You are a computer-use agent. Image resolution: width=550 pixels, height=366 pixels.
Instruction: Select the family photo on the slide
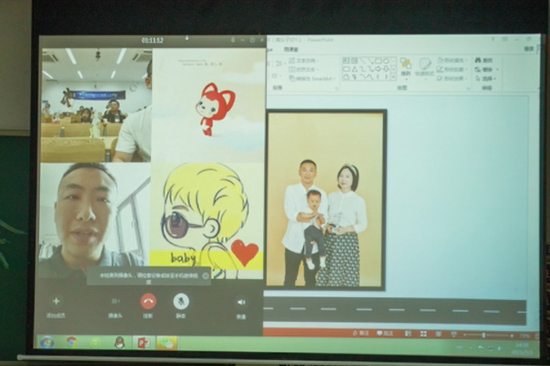pos(326,200)
